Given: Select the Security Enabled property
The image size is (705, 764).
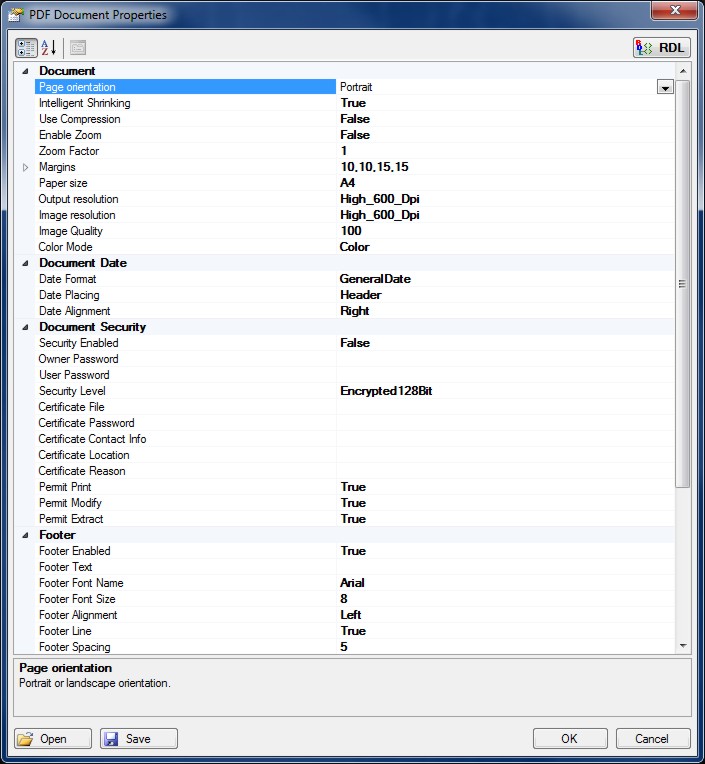Looking at the screenshot, I should tap(78, 343).
